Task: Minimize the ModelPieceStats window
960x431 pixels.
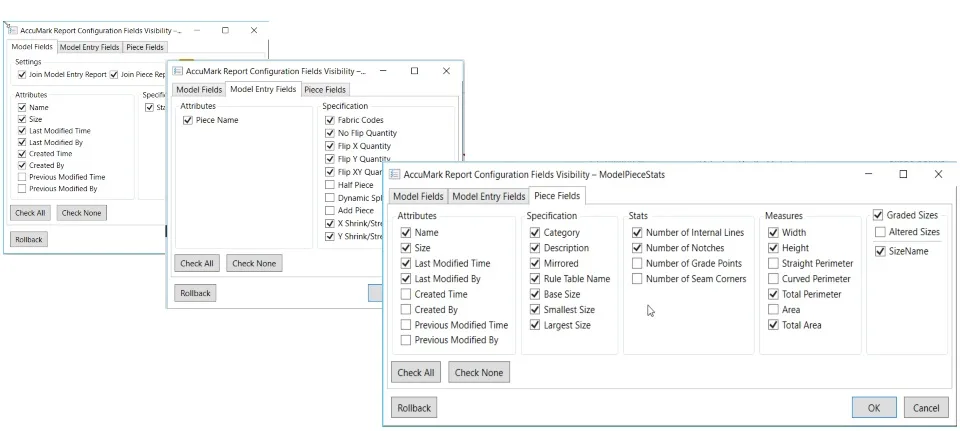Action: click(x=869, y=174)
